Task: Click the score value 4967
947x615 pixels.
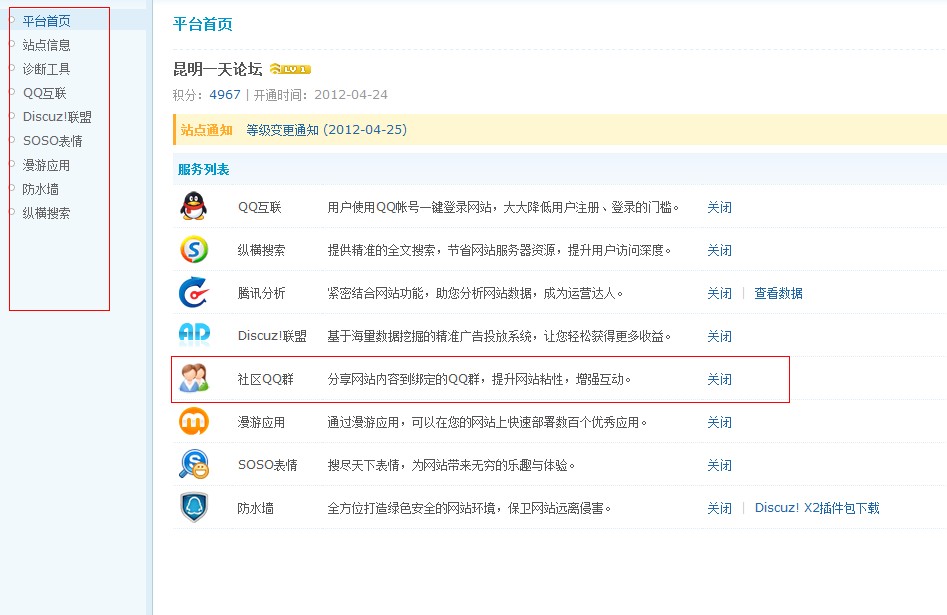Action: 225,95
